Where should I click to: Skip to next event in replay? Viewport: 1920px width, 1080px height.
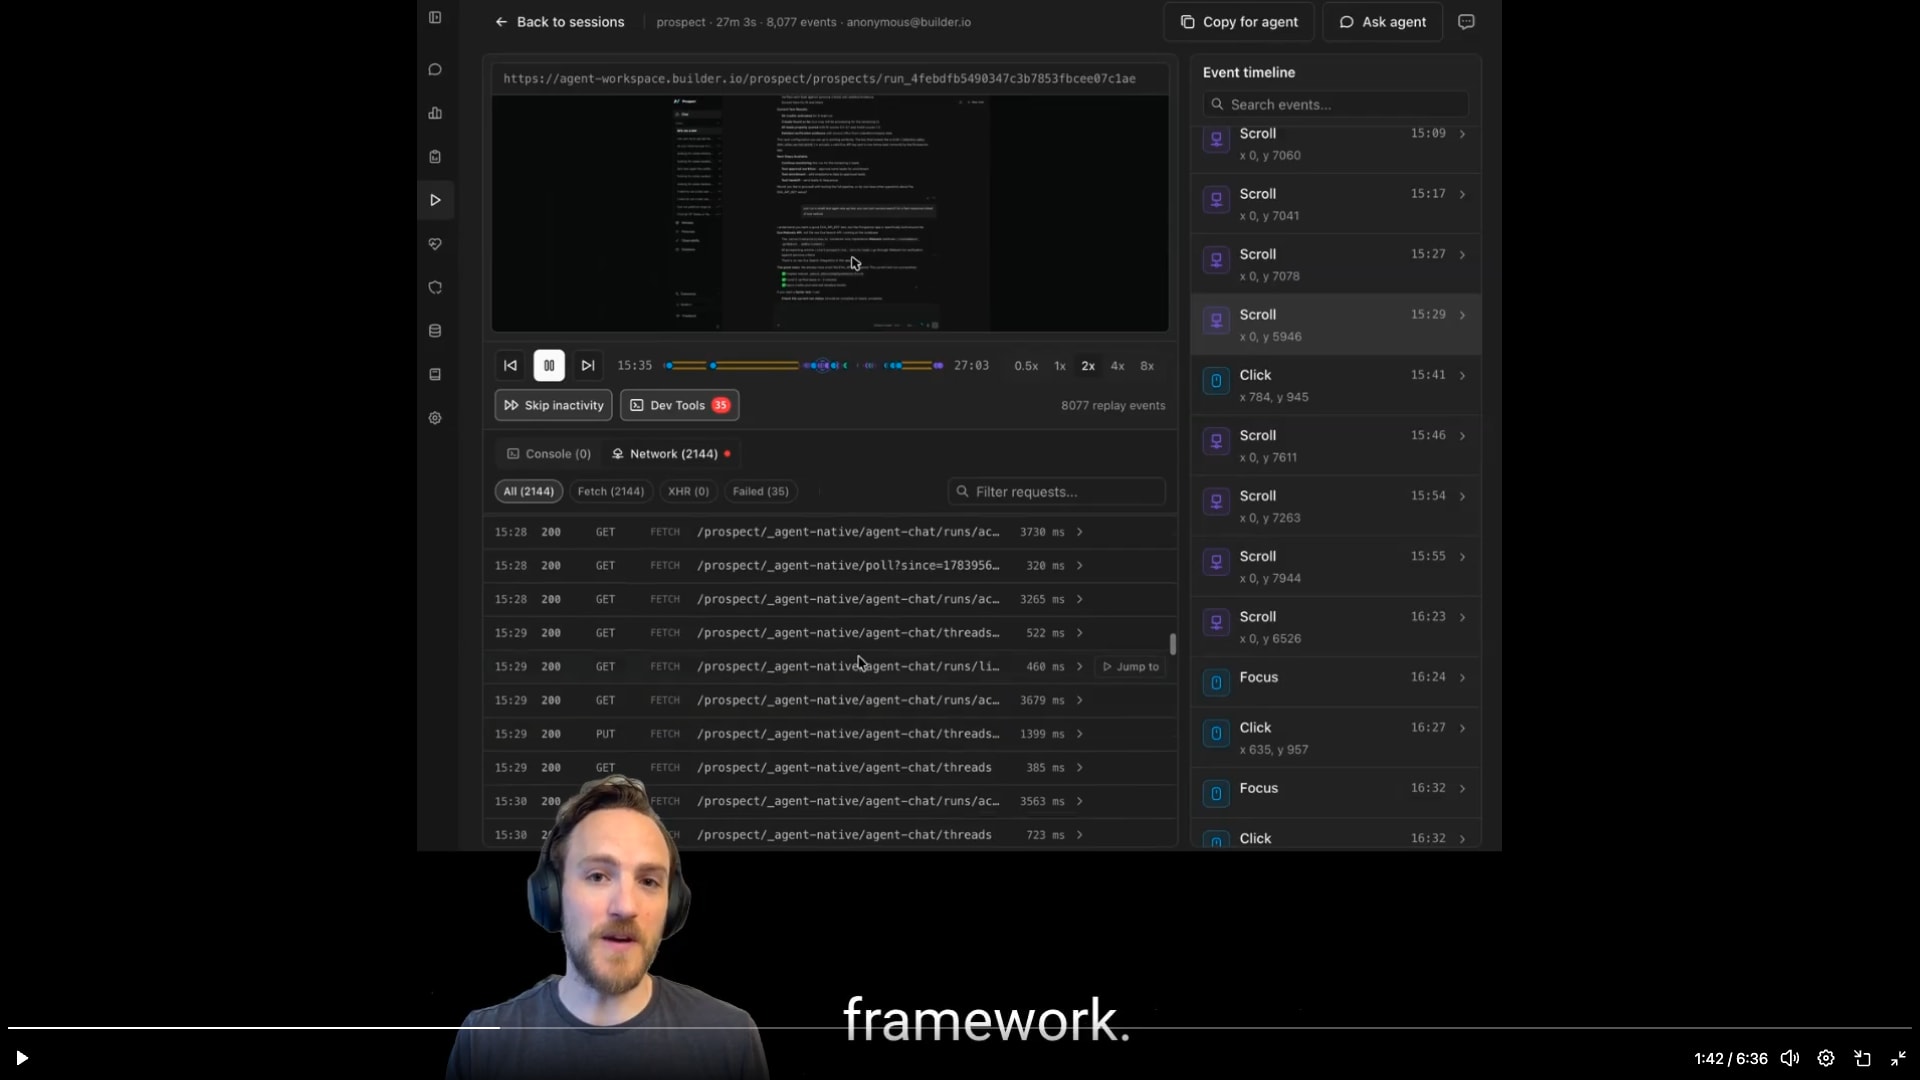pos(588,366)
